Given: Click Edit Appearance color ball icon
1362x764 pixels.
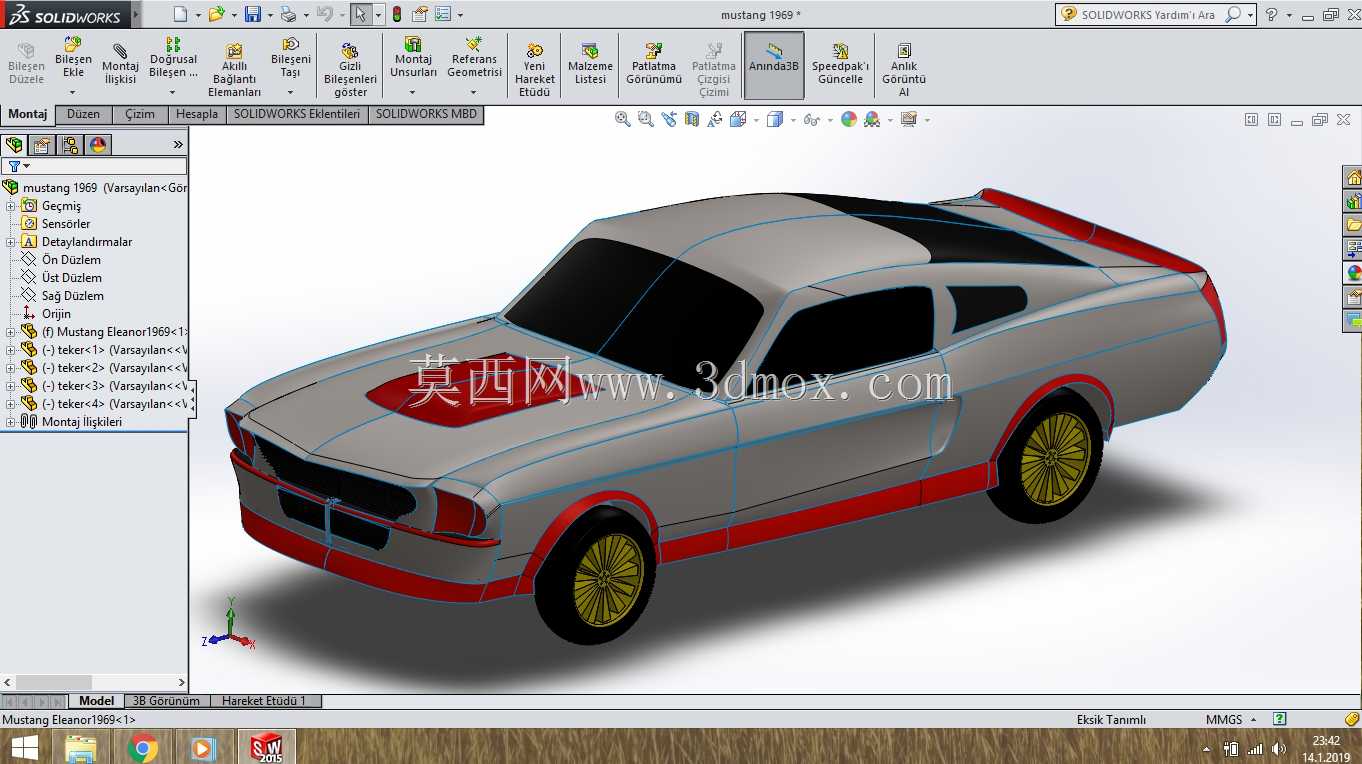Looking at the screenshot, I should [849, 119].
